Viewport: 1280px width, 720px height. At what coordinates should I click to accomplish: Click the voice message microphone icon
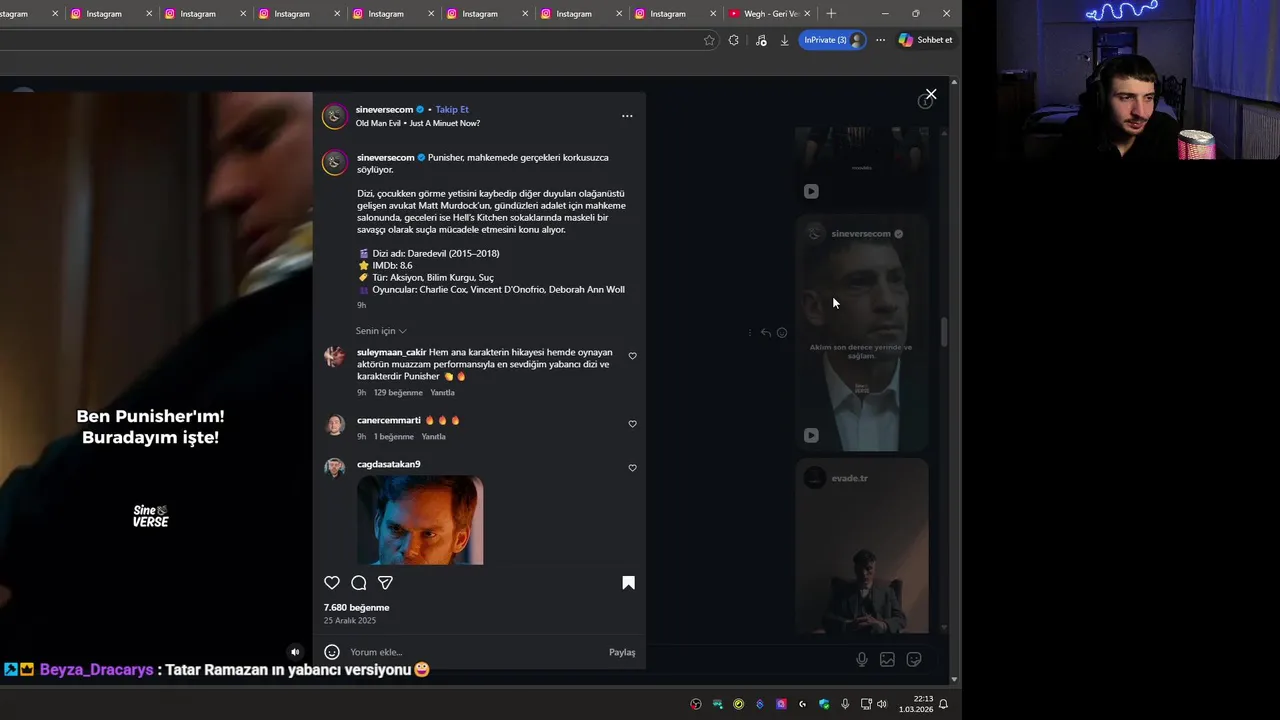(x=861, y=659)
